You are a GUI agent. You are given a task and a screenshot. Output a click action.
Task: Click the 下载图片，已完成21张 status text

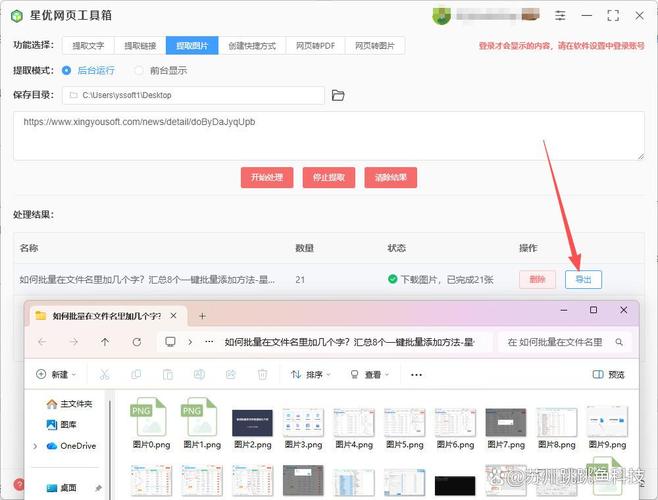(x=447, y=280)
